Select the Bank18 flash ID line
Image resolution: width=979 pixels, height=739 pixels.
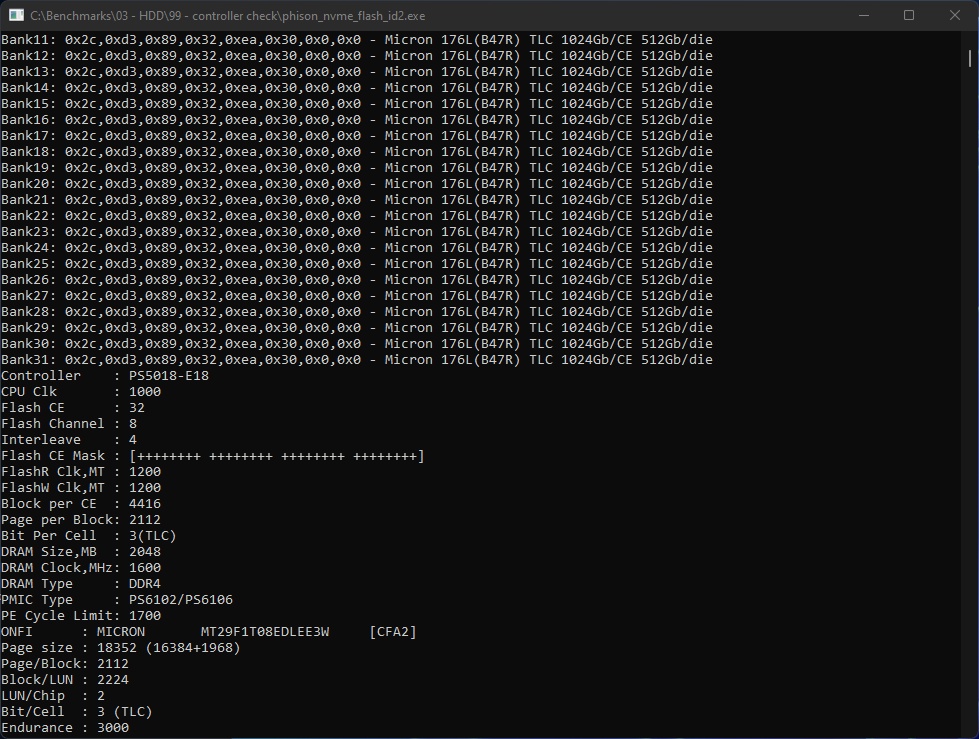point(357,152)
